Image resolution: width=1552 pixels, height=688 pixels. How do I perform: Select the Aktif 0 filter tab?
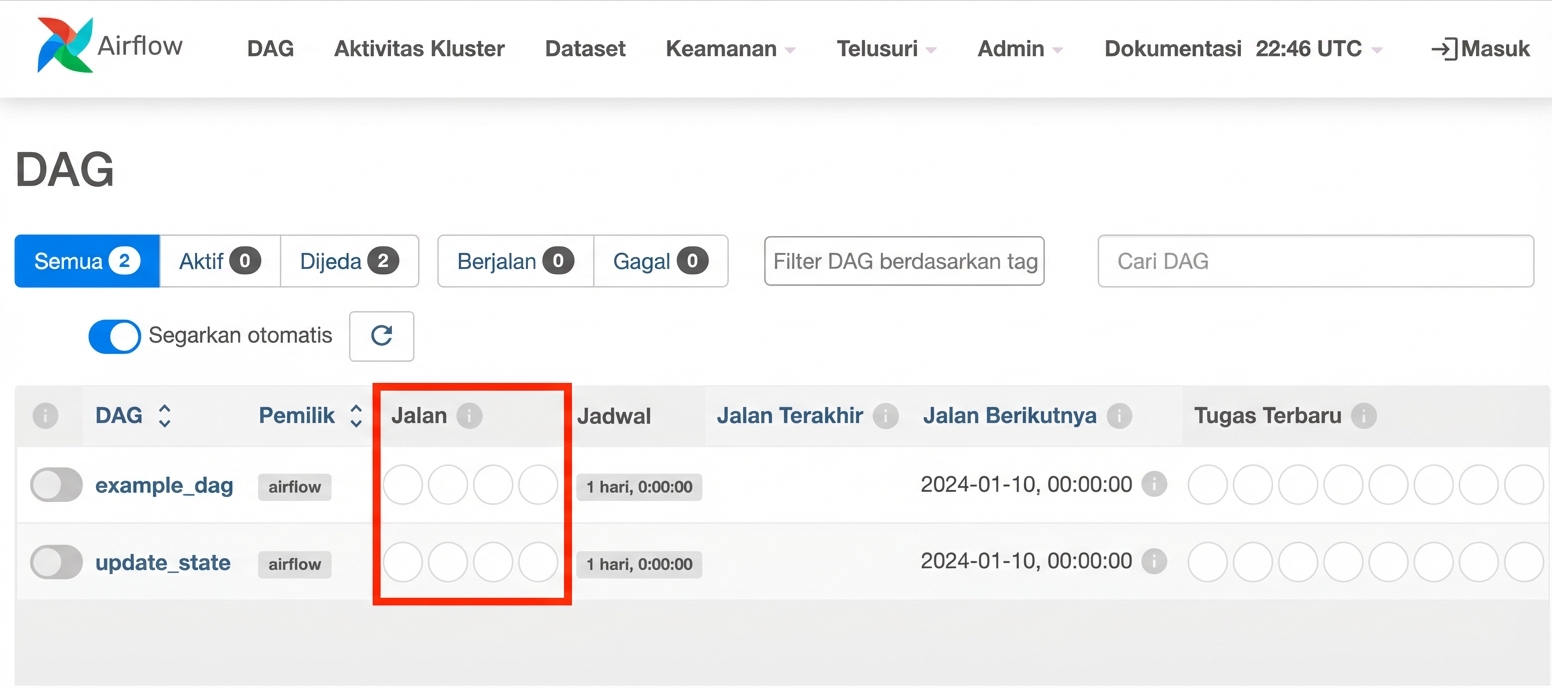pyautogui.click(x=220, y=261)
